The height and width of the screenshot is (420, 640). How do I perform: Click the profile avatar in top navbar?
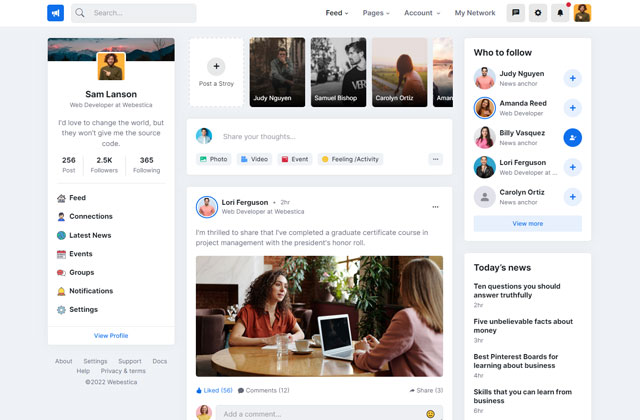[x=582, y=13]
